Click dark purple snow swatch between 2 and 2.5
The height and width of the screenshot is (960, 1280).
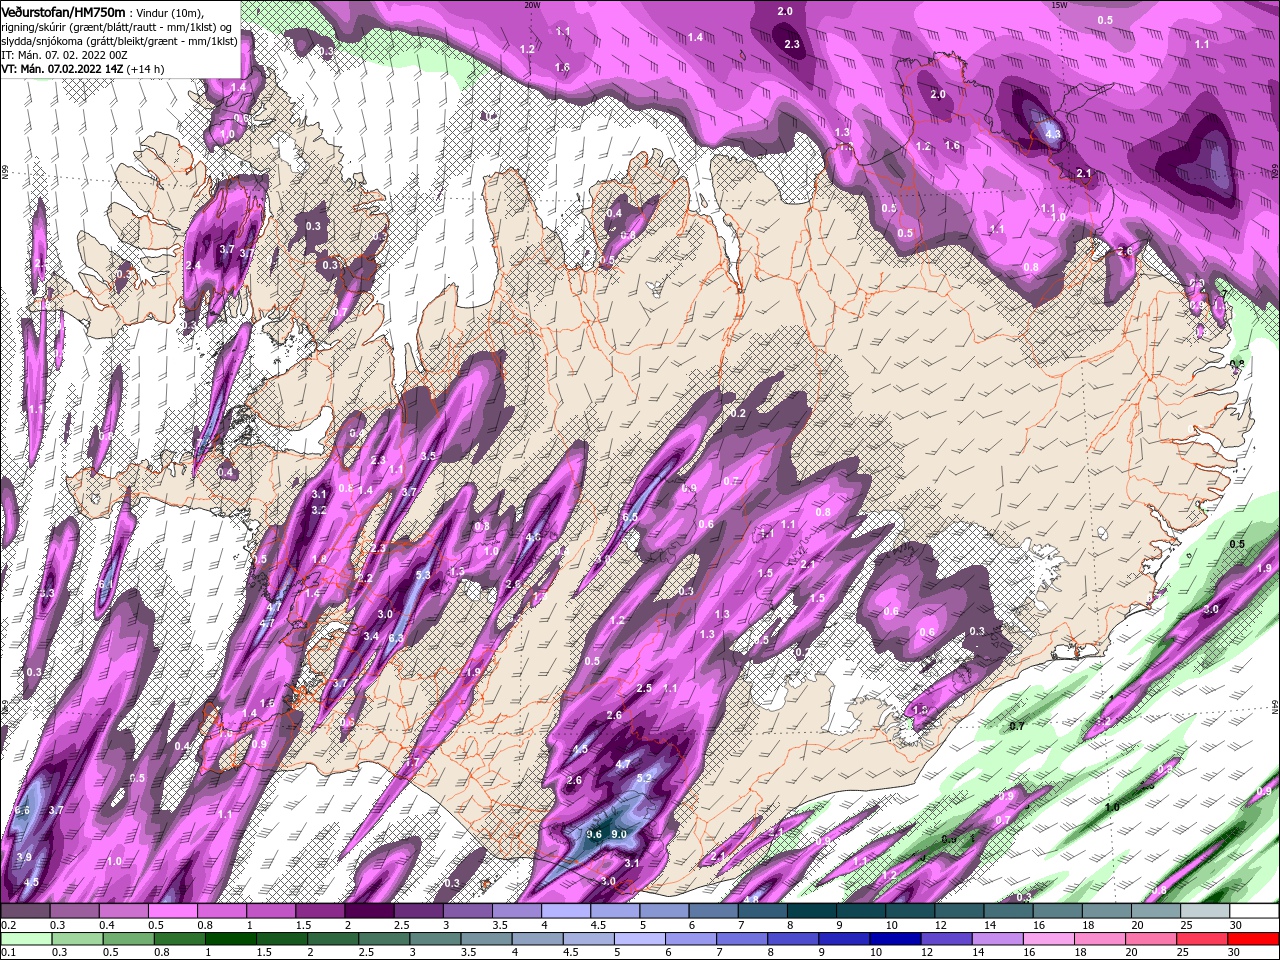[x=369, y=911]
